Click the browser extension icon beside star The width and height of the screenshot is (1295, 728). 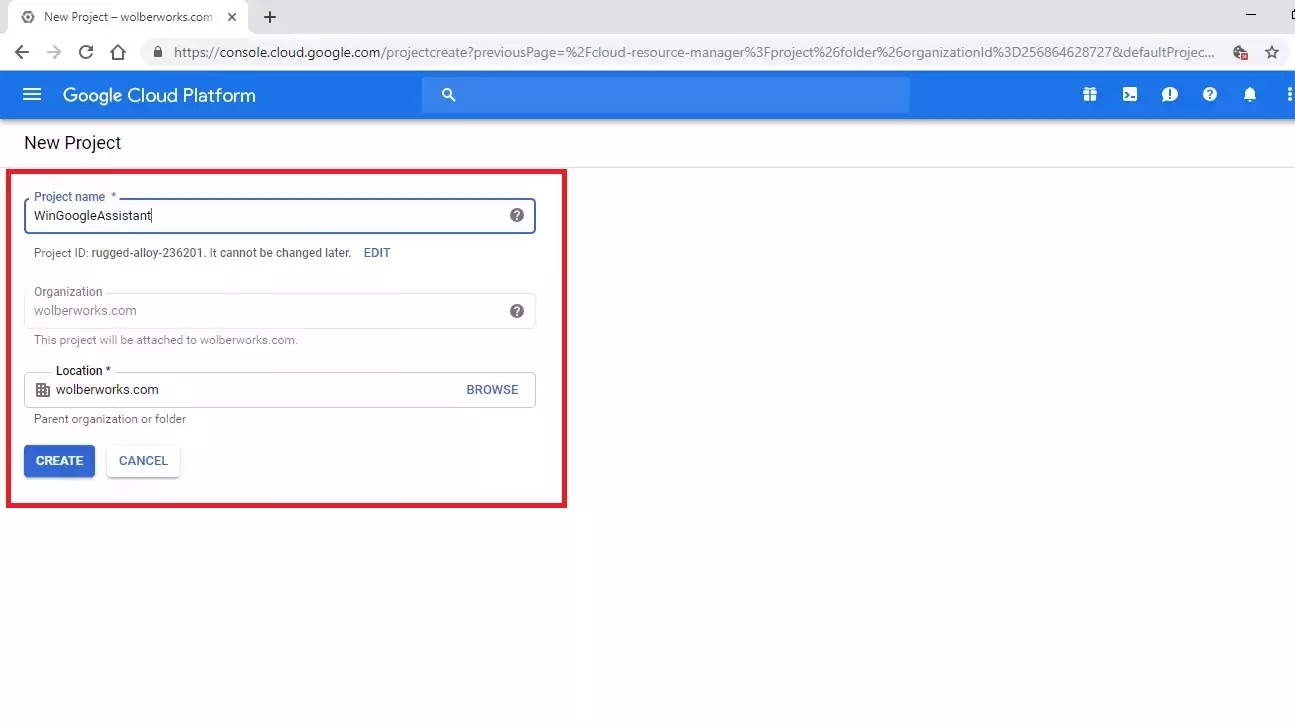pyautogui.click(x=1240, y=52)
